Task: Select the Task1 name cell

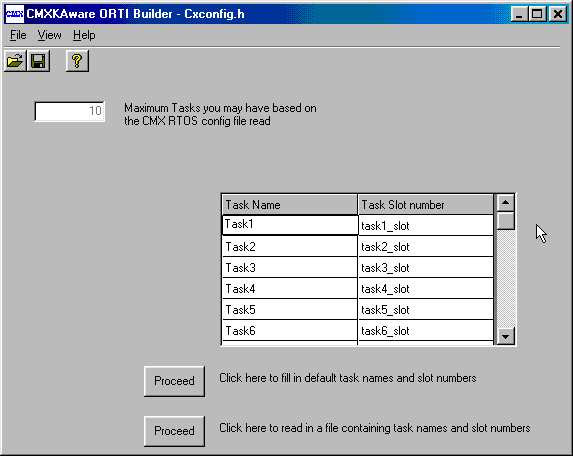Action: click(290, 225)
